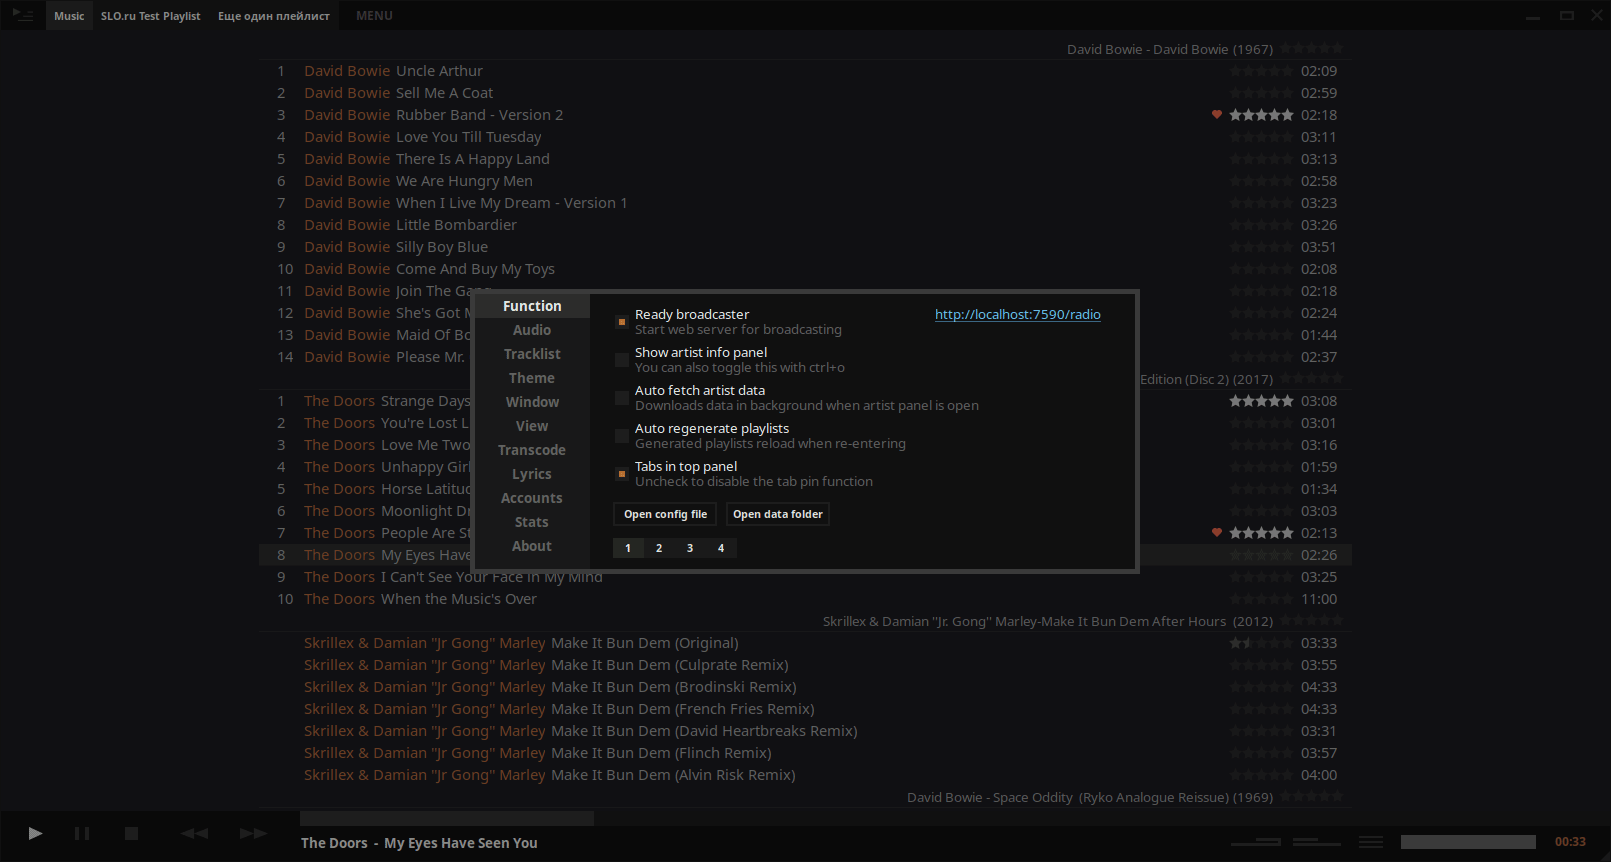The image size is (1611, 862).
Task: Click the pause button in the bottom bar
Action: pos(82,833)
